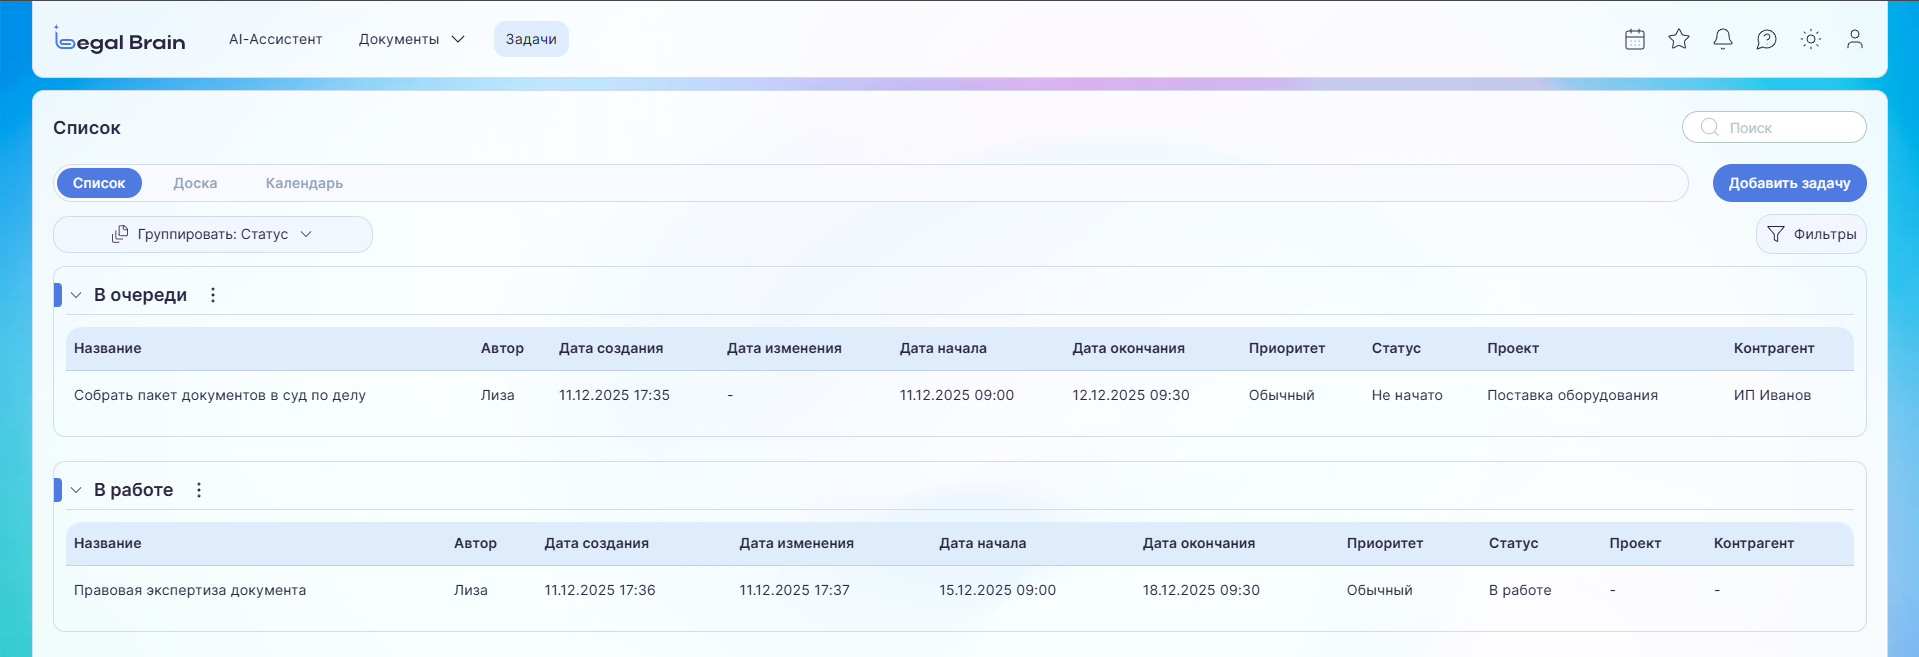1919x657 pixels.
Task: Collapse the В очереди group chevron
Action: click(x=76, y=295)
